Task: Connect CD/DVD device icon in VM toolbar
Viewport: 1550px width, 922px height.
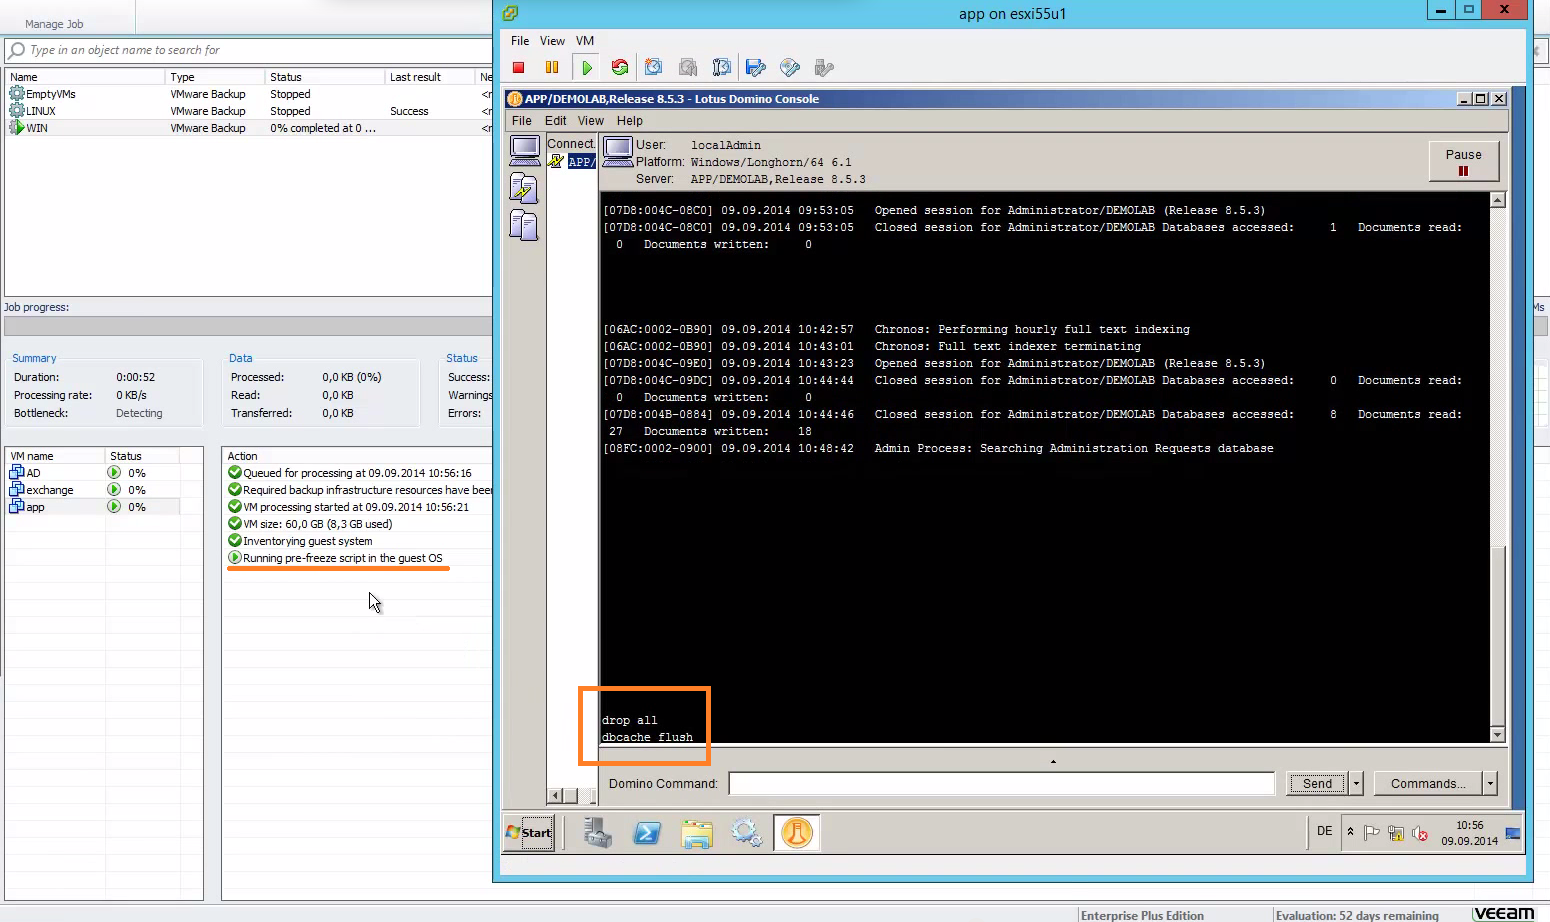Action: pyautogui.click(x=790, y=68)
